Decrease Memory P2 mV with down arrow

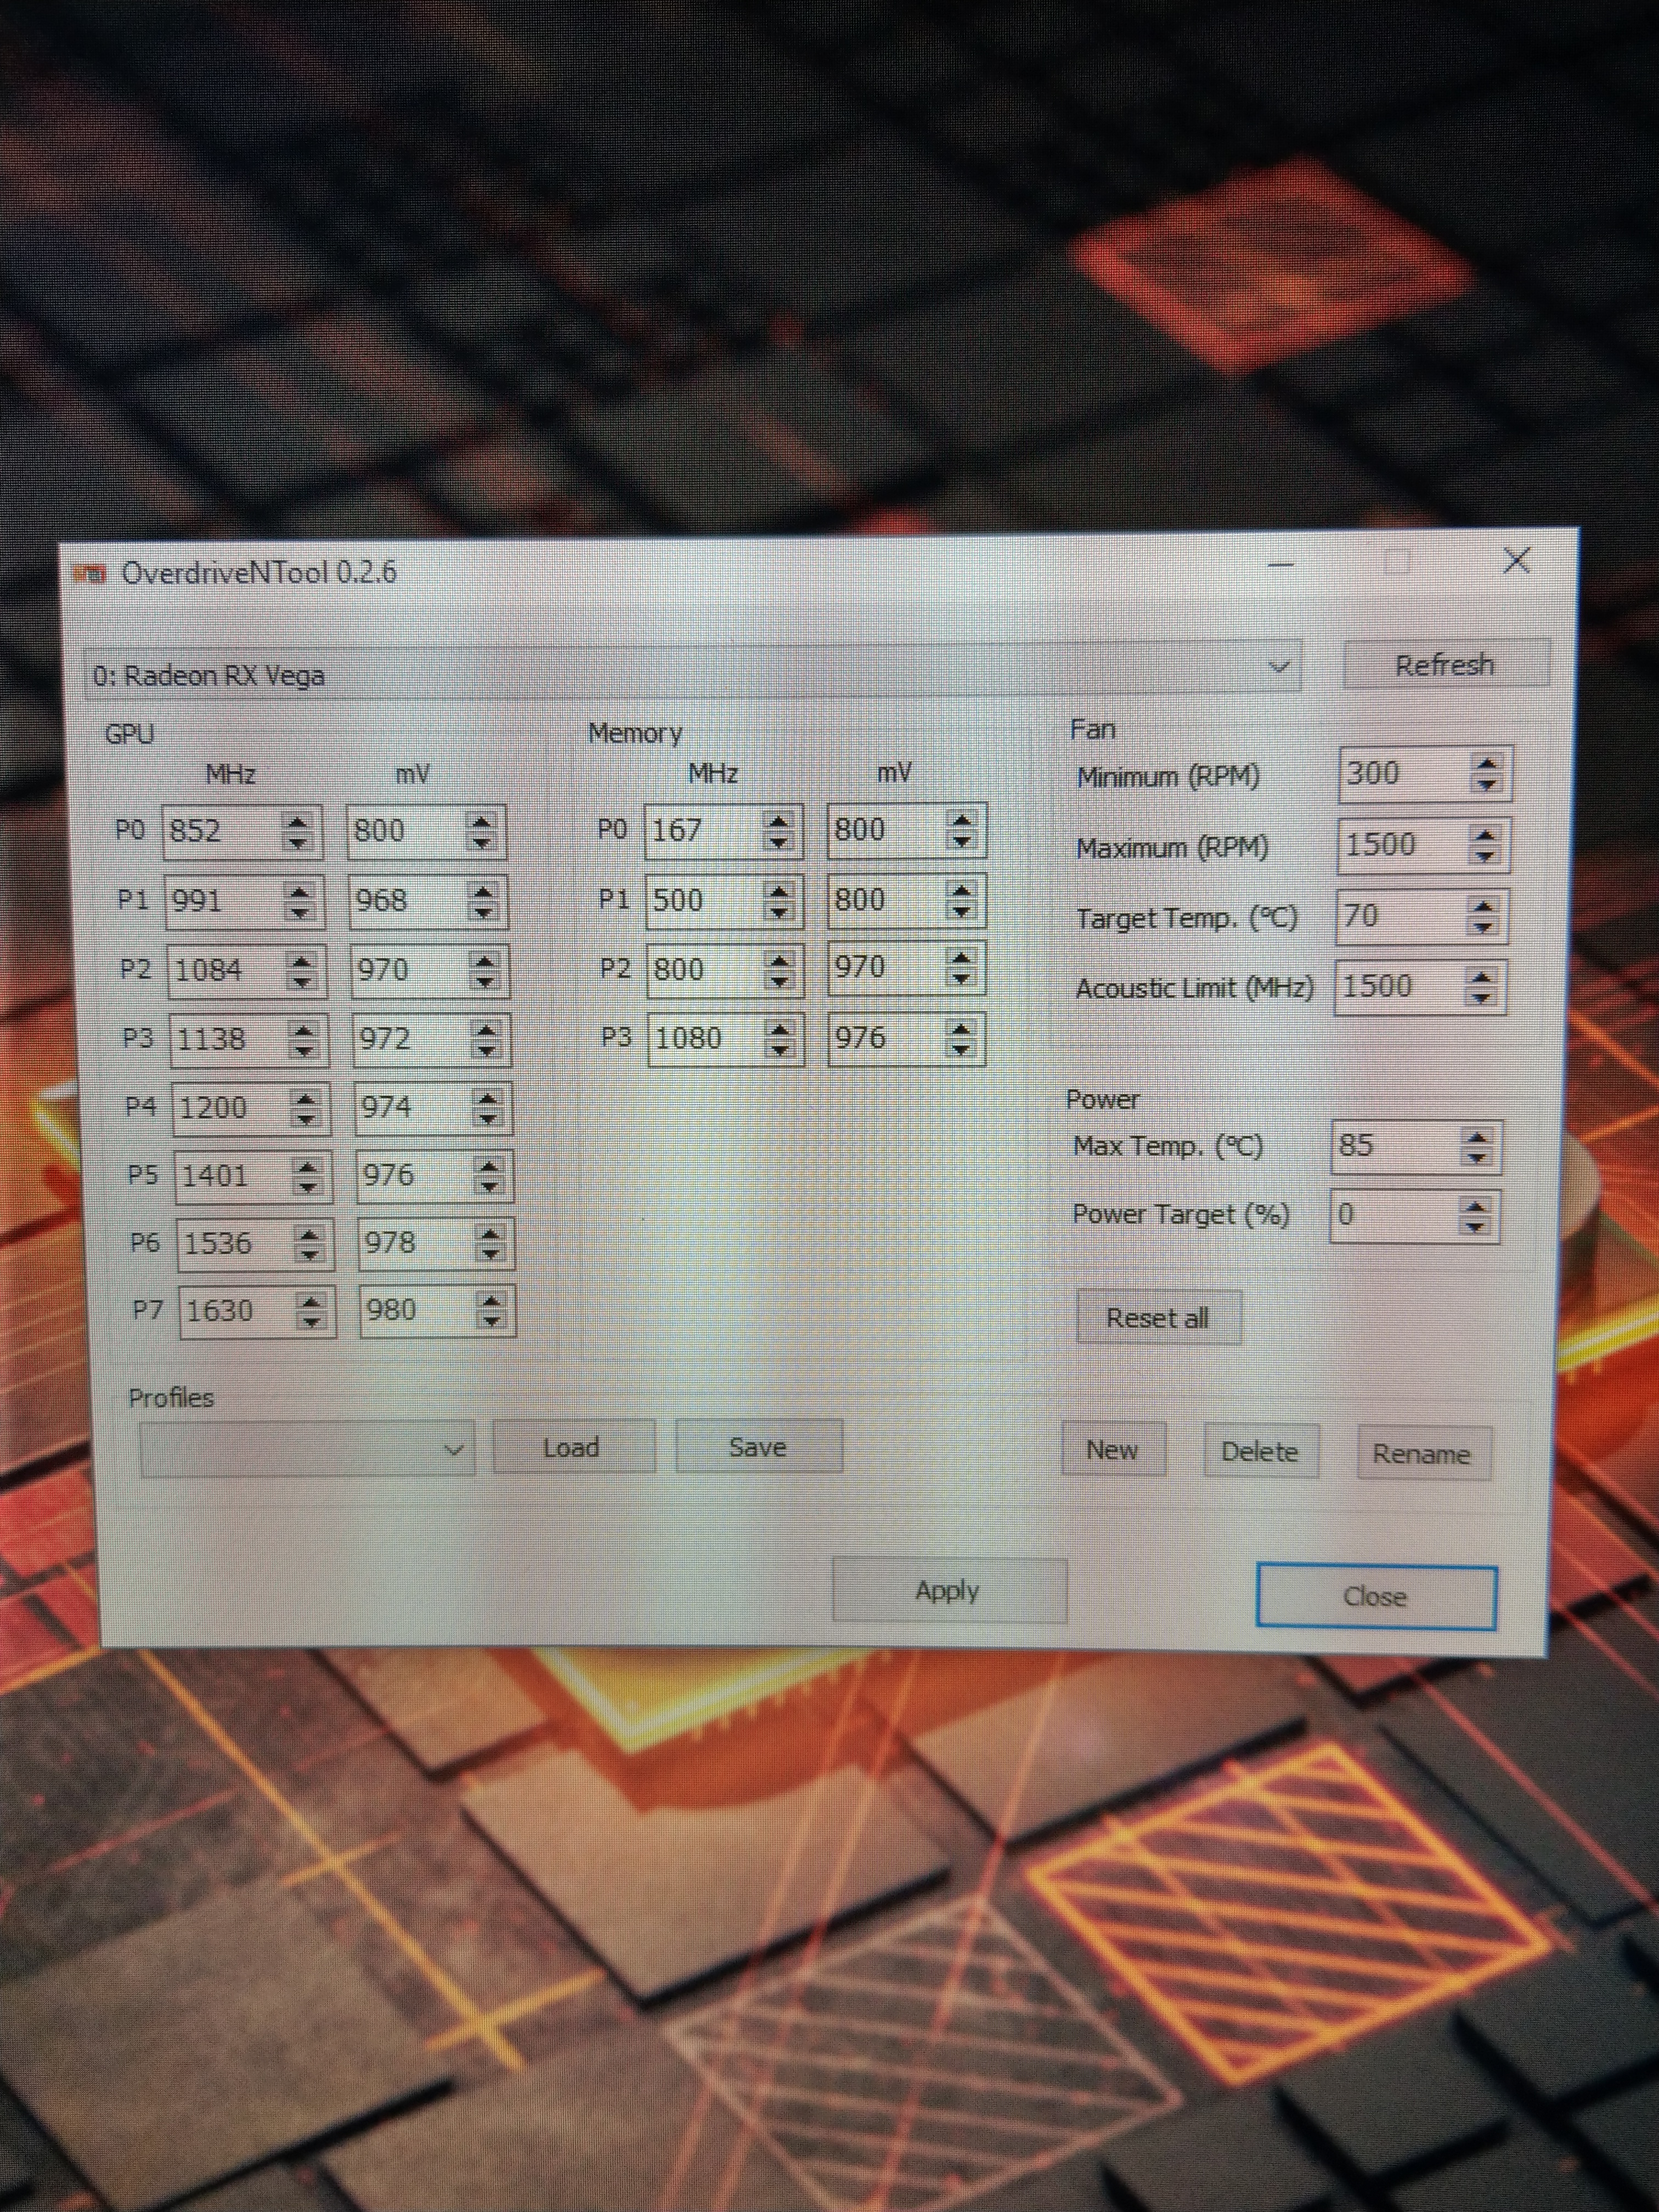coord(961,978)
